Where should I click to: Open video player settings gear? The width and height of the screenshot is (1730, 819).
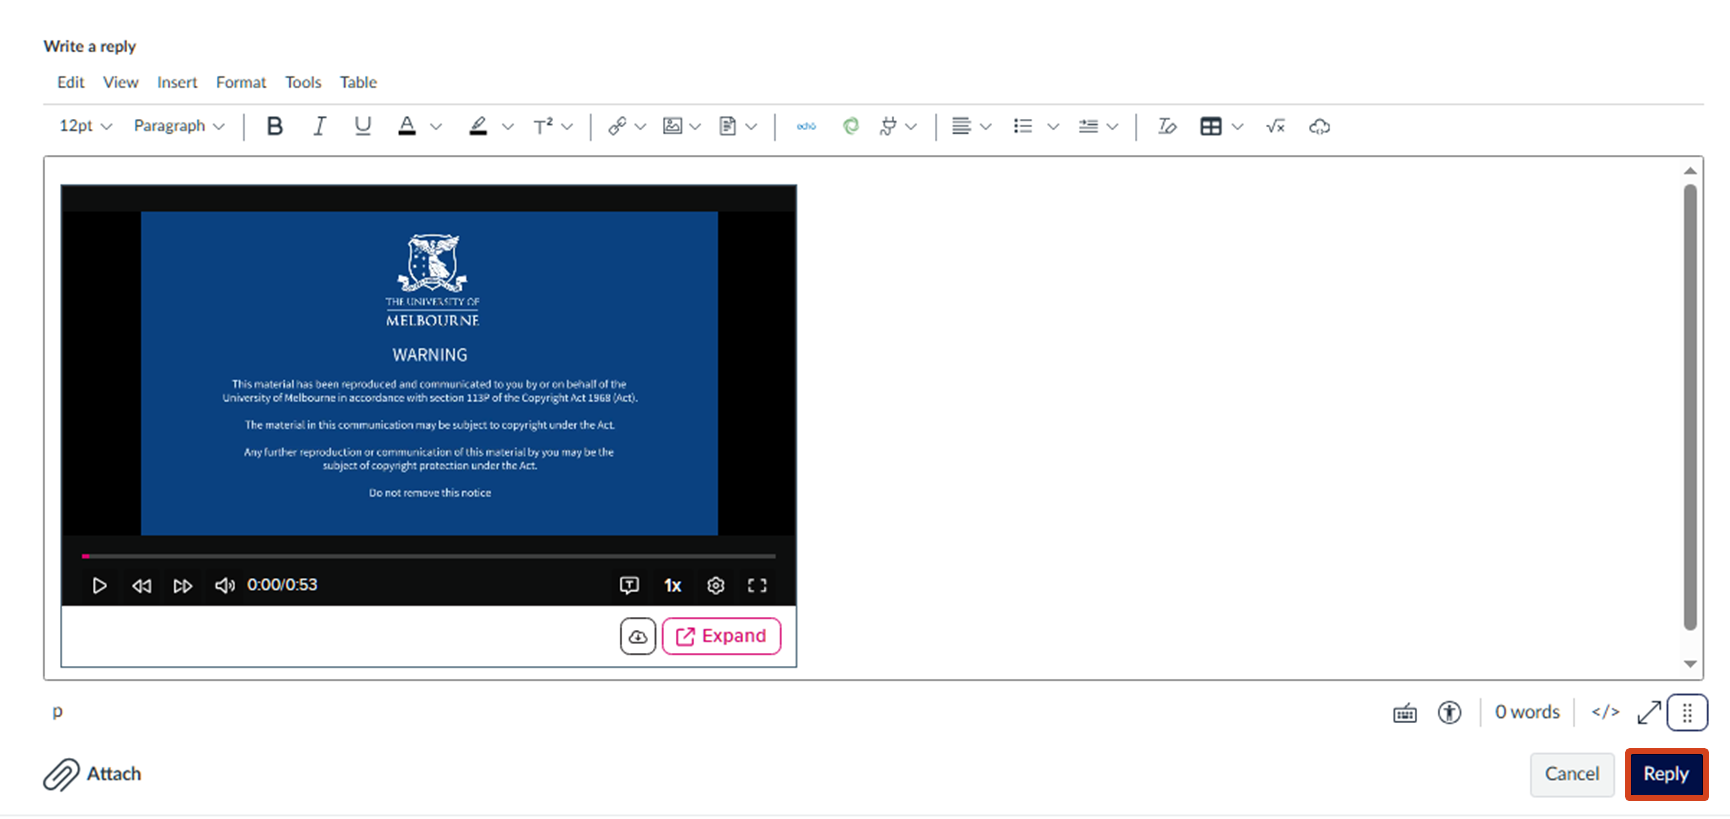tap(716, 586)
